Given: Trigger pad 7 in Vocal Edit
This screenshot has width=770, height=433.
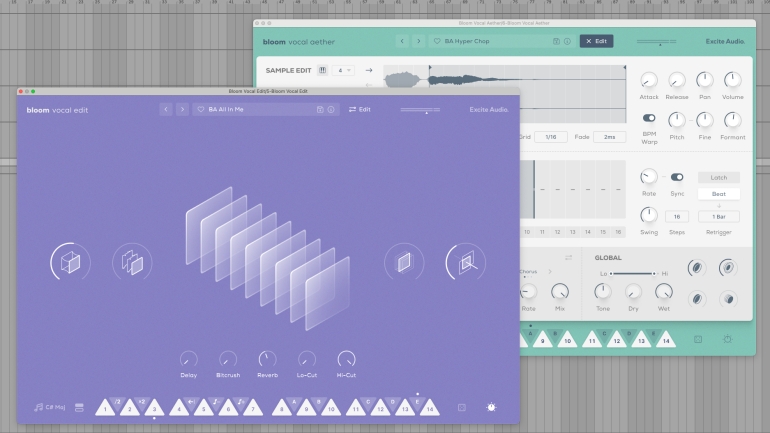Looking at the screenshot, I should (253, 407).
